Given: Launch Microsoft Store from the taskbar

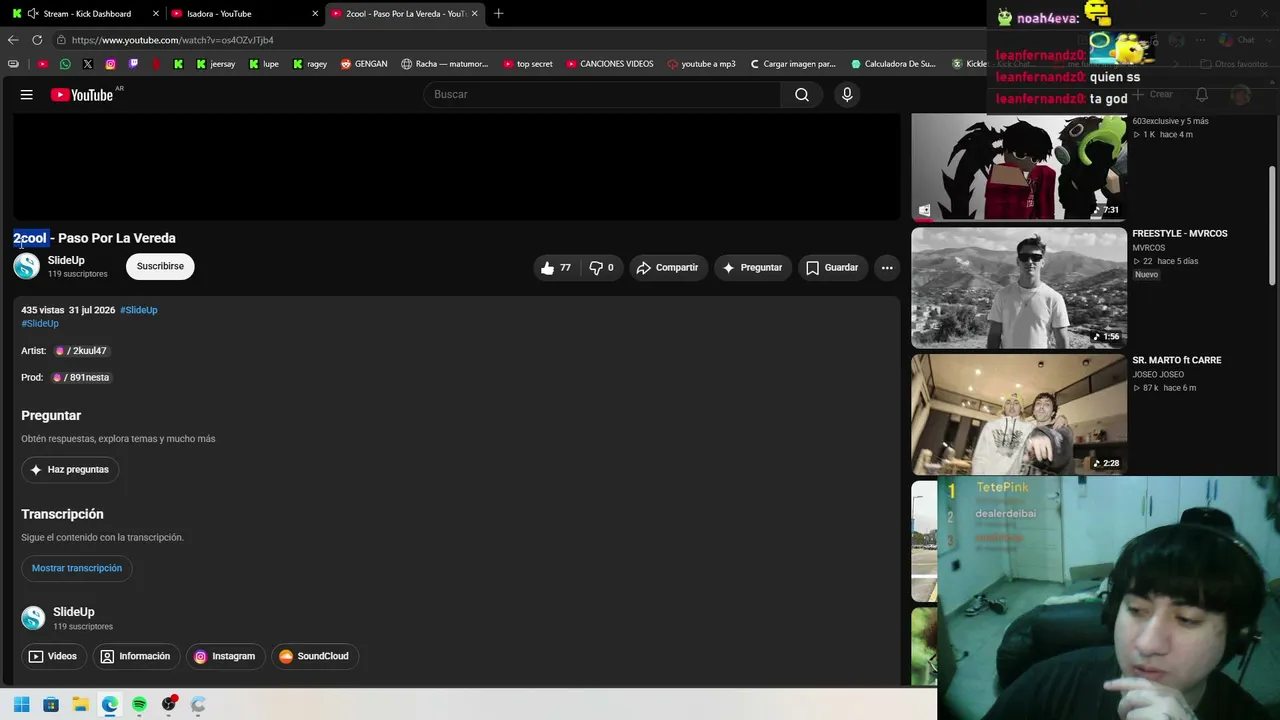Looking at the screenshot, I should [x=51, y=705].
